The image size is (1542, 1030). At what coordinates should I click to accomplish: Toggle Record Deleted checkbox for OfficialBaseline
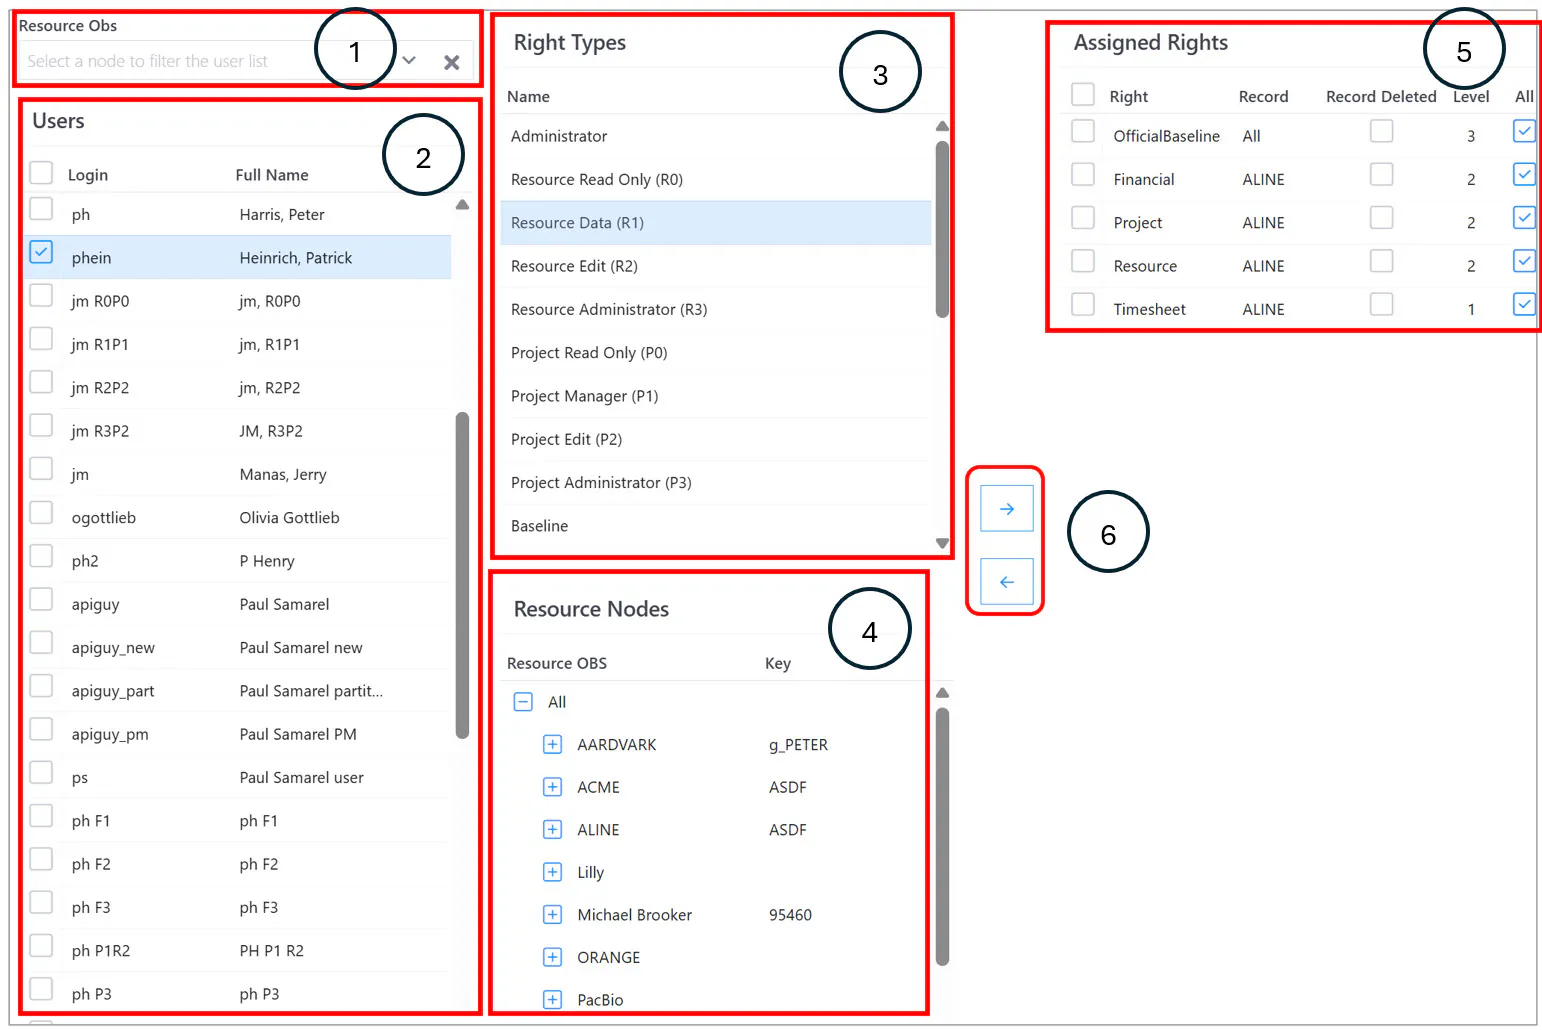pyautogui.click(x=1381, y=131)
